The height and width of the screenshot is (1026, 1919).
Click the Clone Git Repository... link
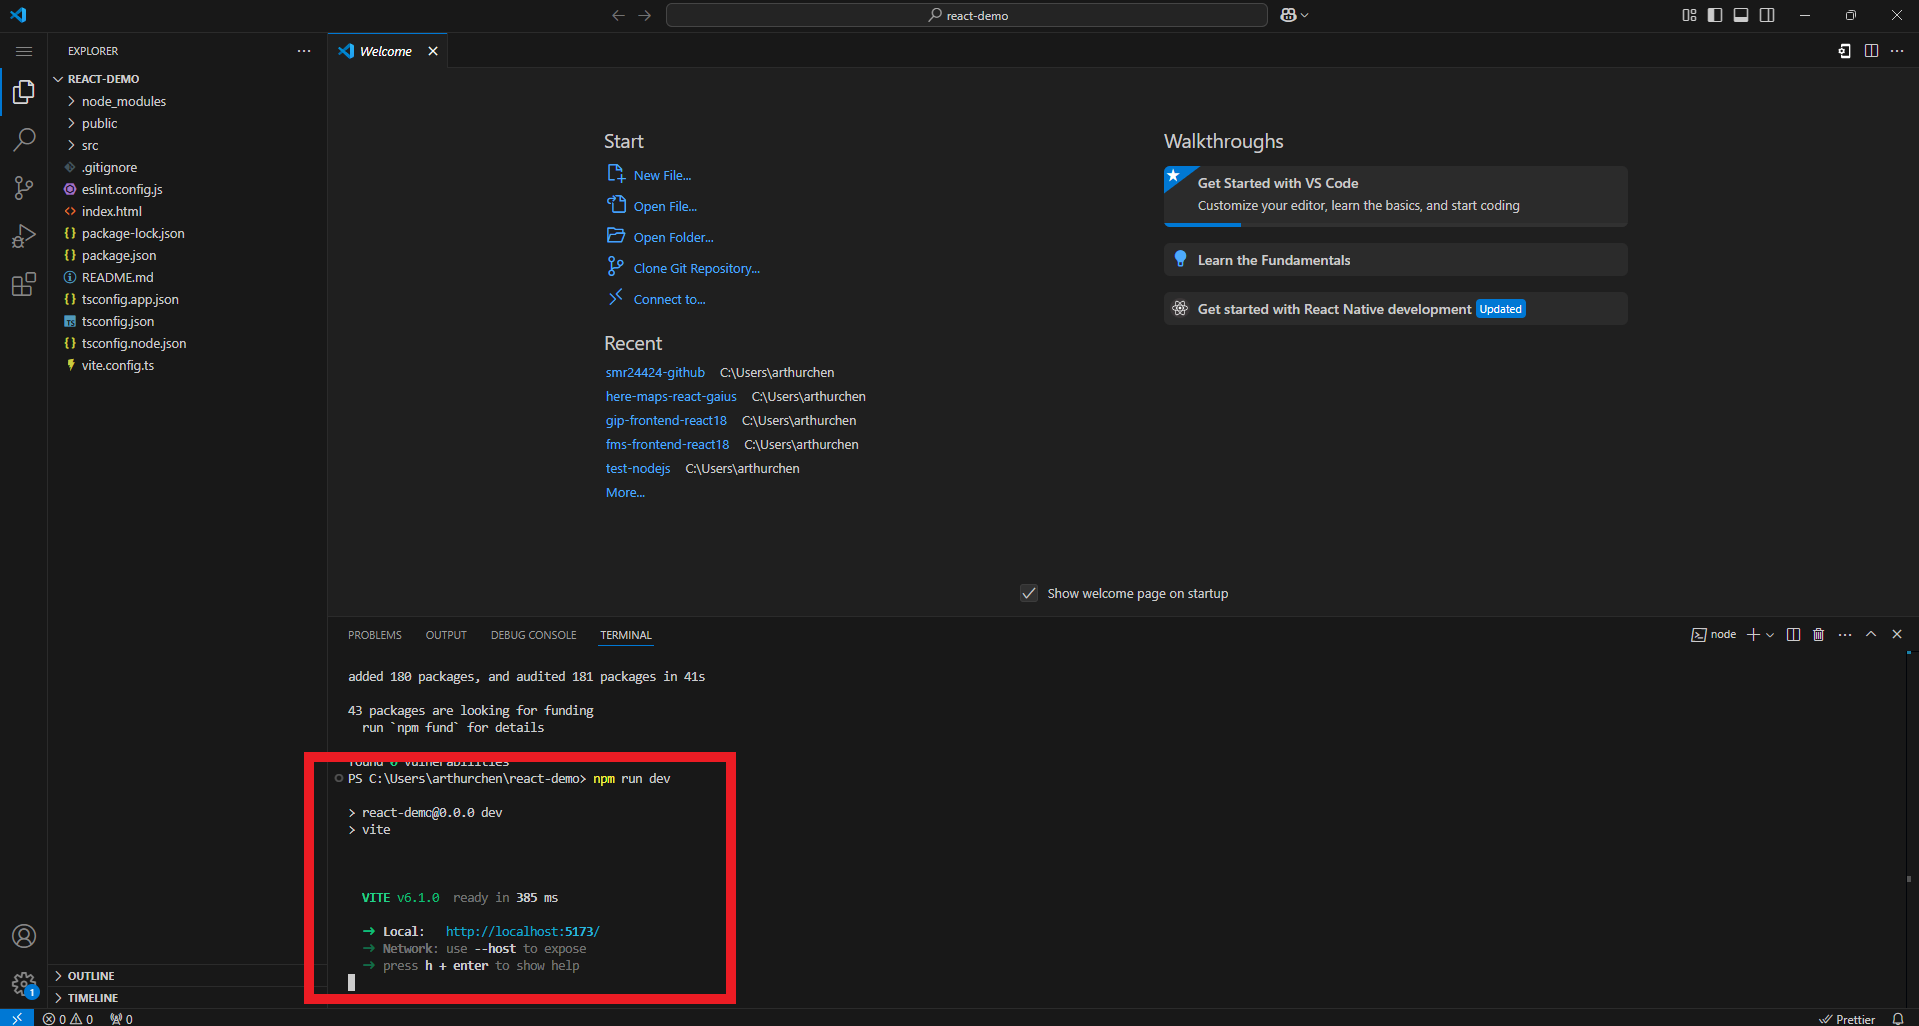pyautogui.click(x=697, y=268)
